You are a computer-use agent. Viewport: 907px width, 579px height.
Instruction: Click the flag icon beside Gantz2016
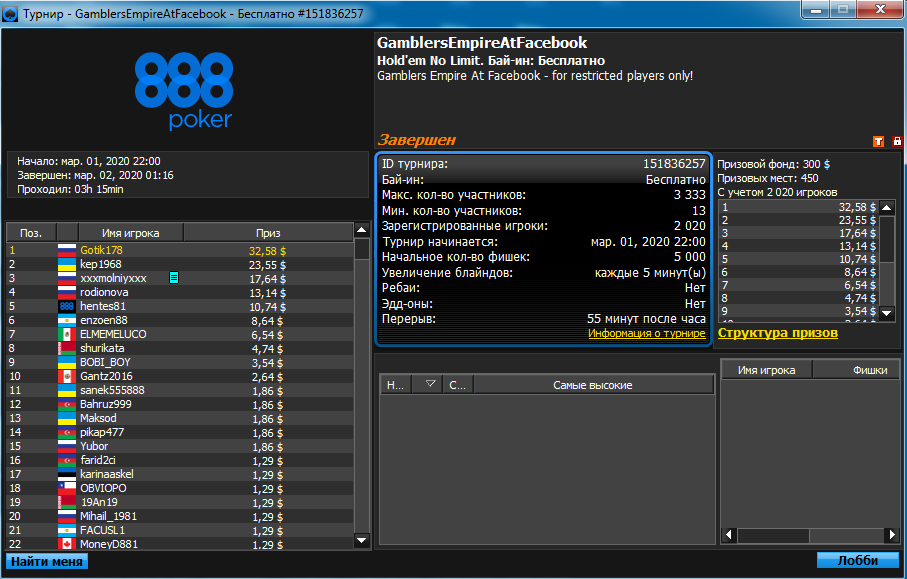point(67,377)
